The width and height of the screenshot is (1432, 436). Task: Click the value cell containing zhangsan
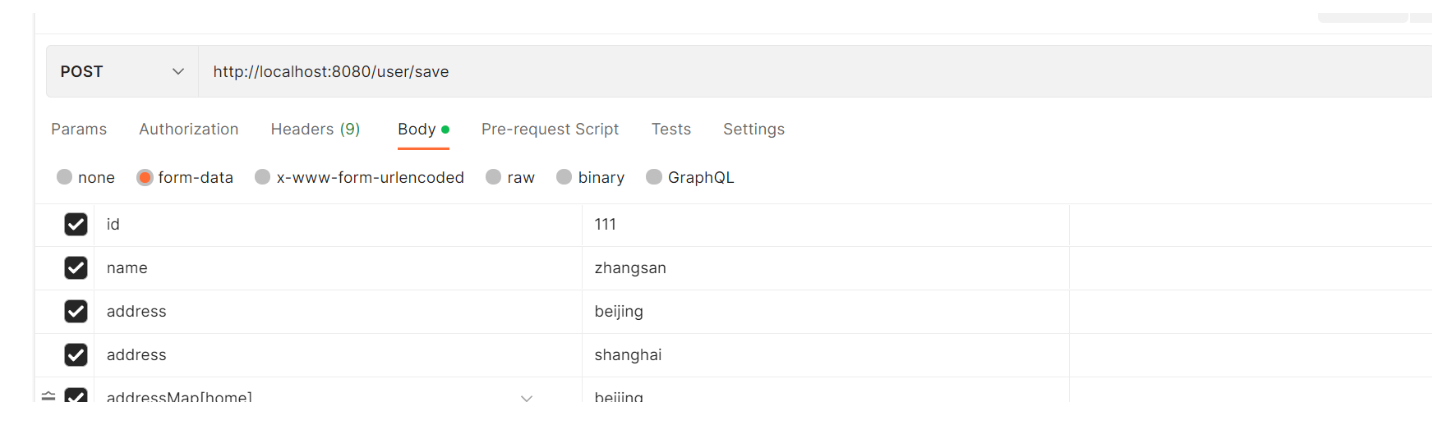[x=825, y=268]
